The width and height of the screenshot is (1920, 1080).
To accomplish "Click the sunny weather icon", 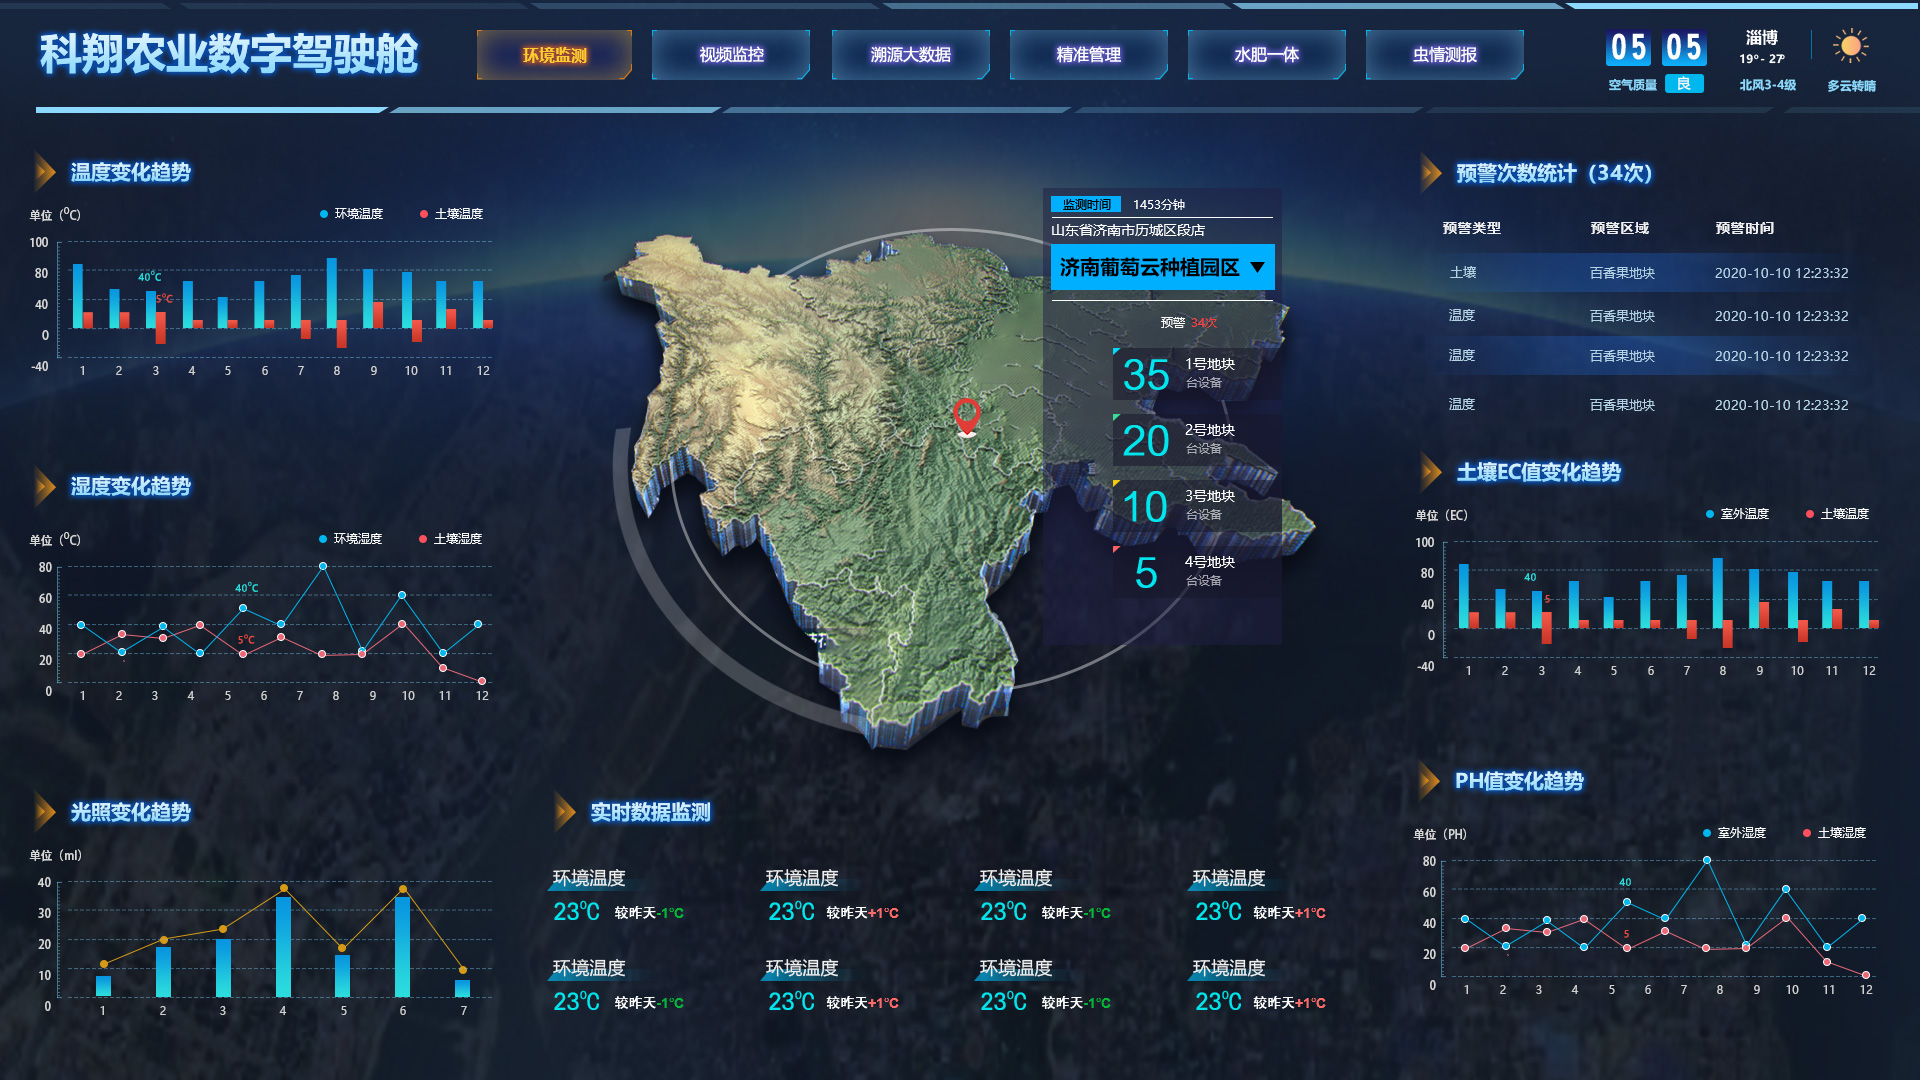I will point(1850,47).
